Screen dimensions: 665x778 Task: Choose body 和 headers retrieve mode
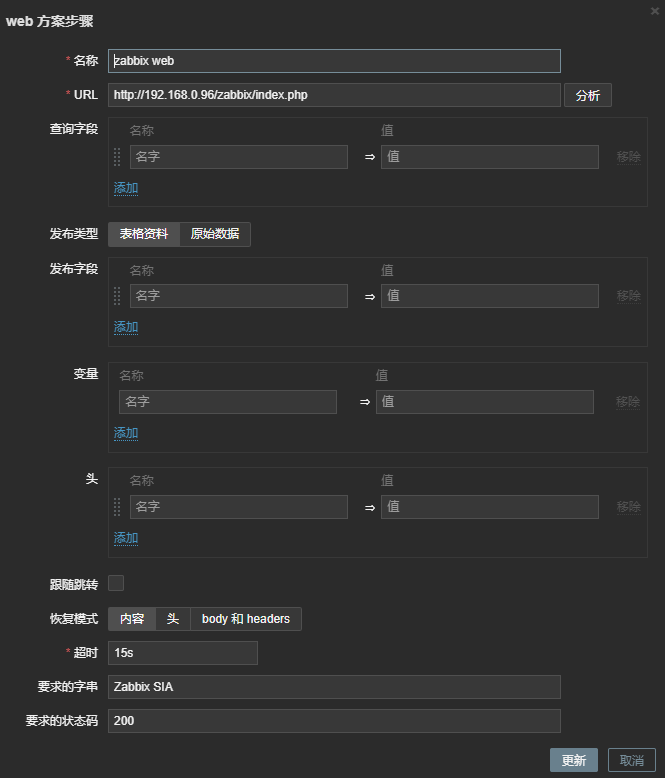pyautogui.click(x=246, y=619)
